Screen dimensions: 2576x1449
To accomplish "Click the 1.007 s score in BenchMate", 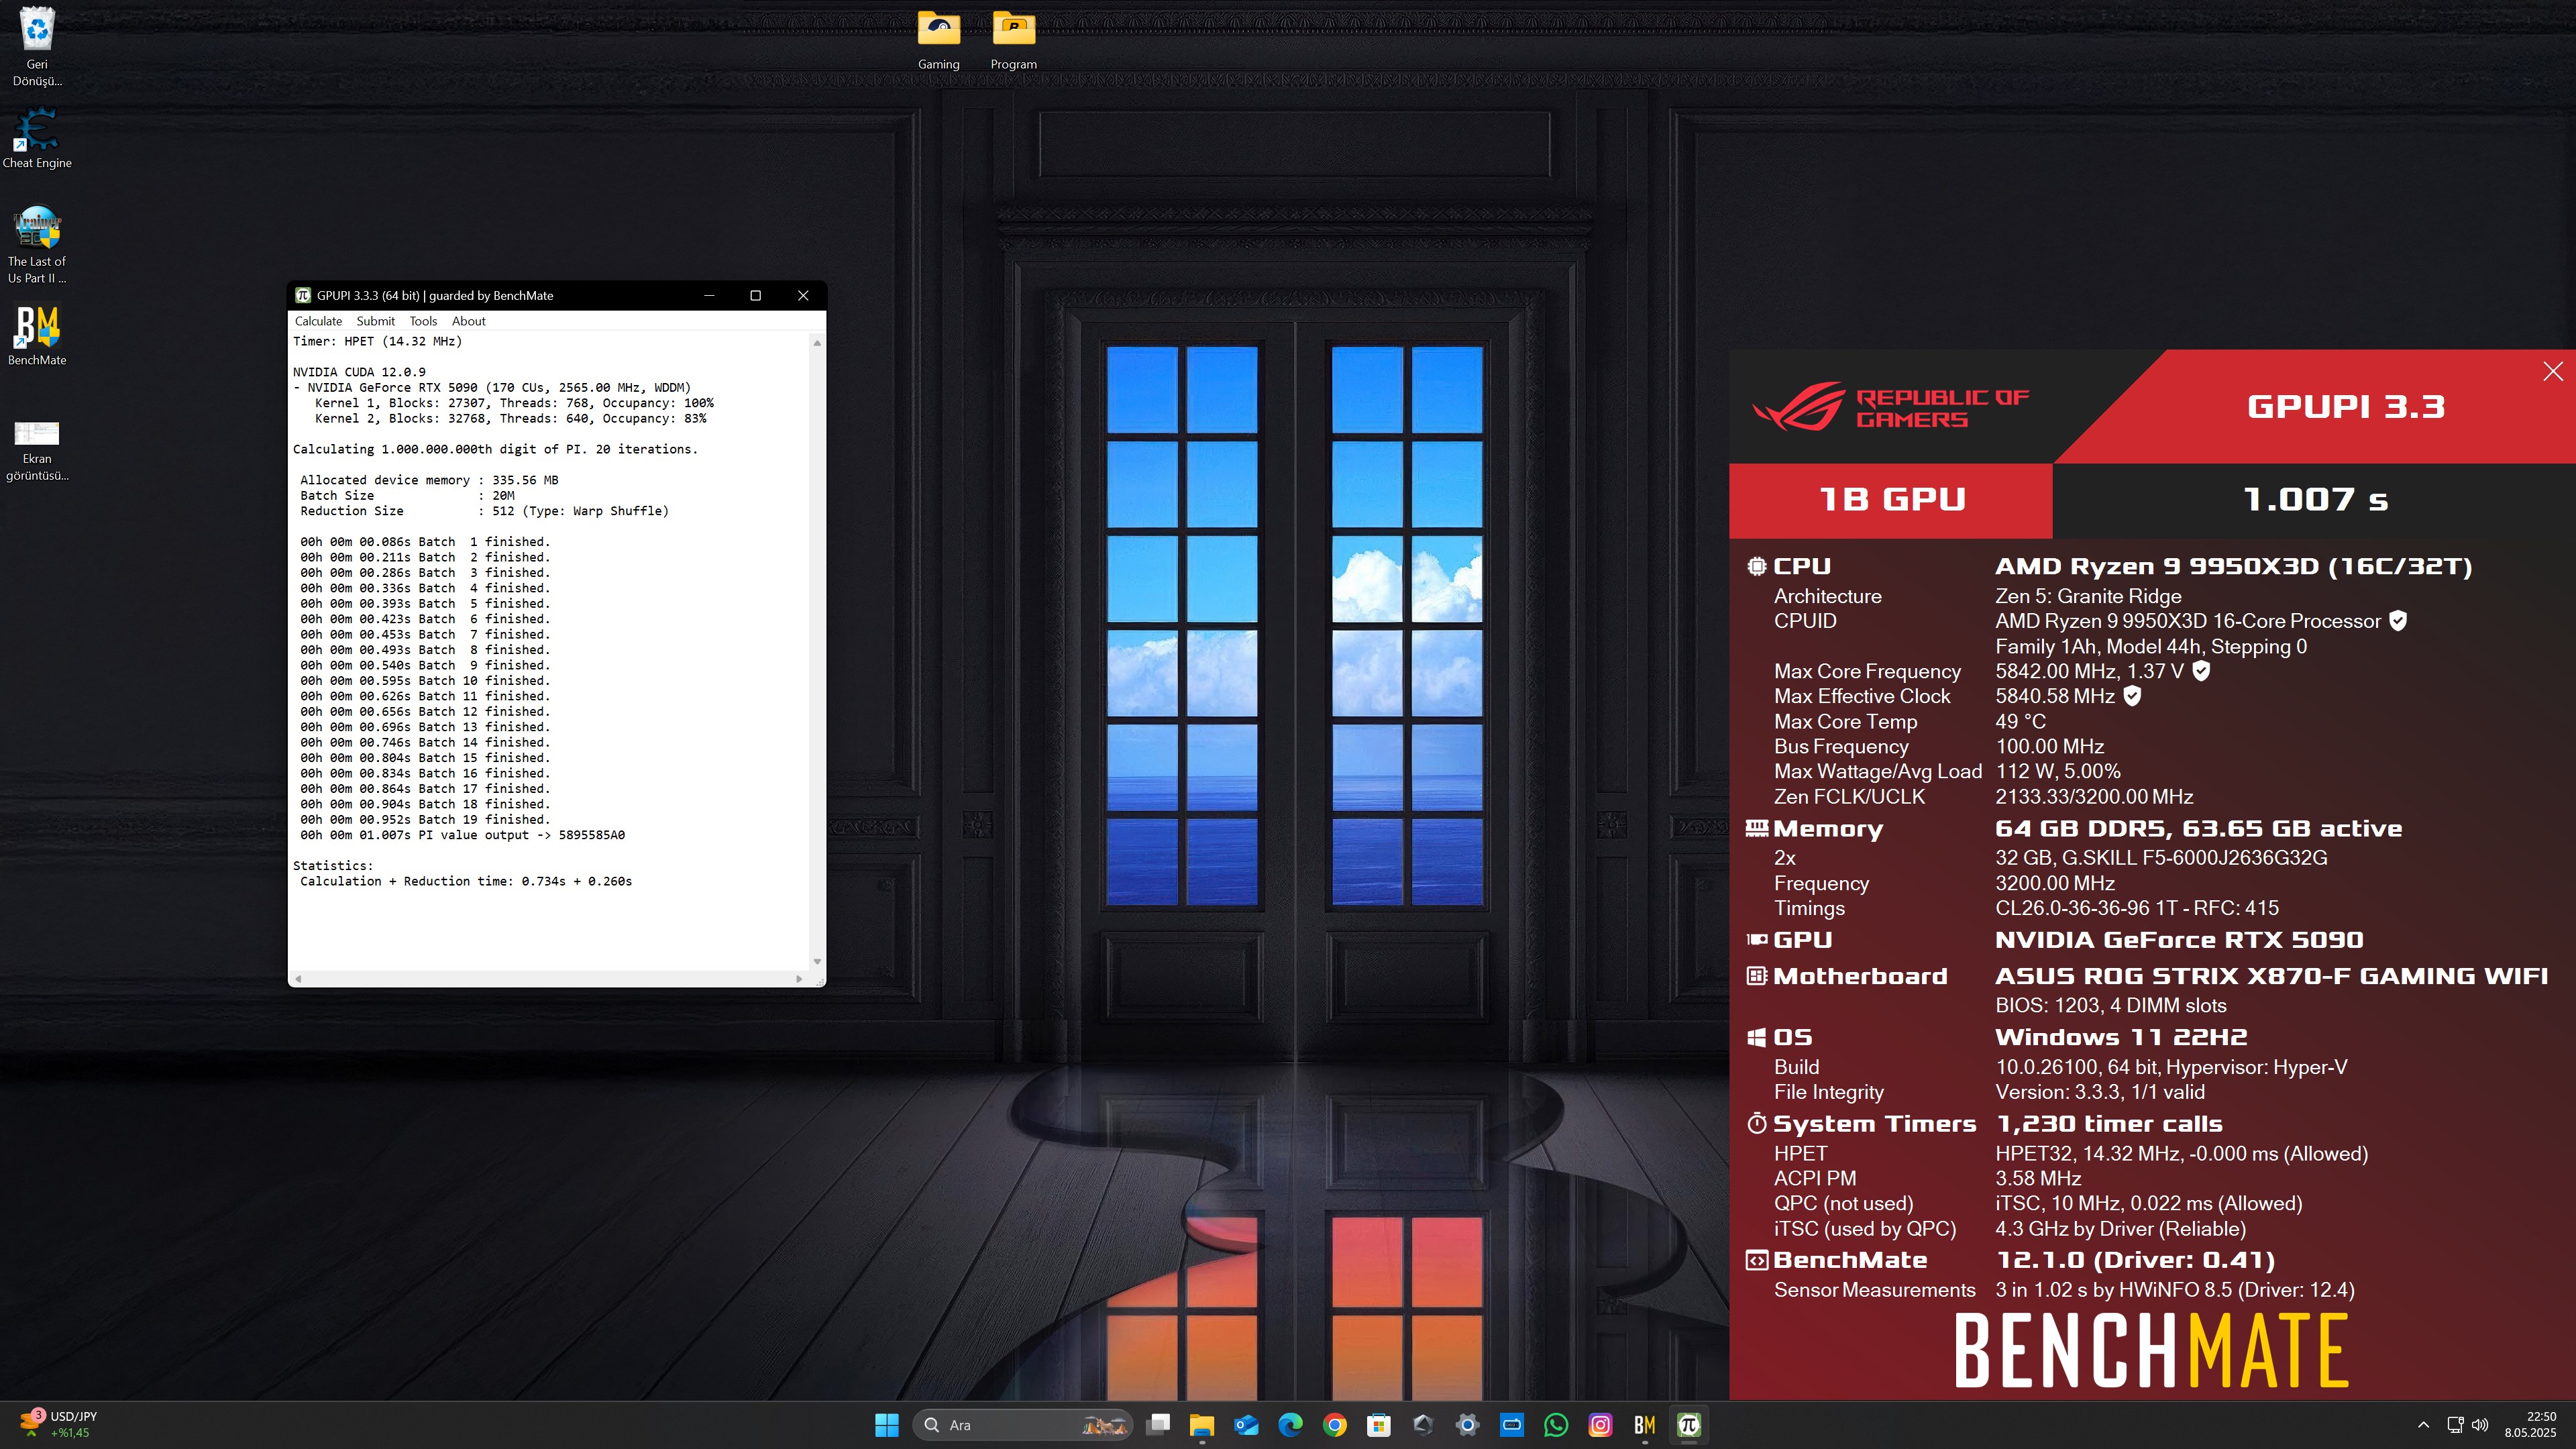I will click(2315, 499).
